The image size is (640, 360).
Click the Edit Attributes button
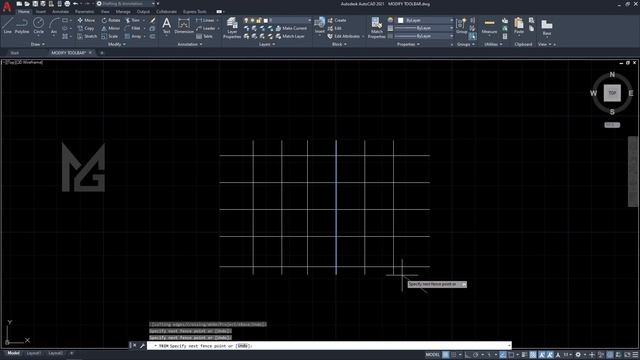point(344,36)
